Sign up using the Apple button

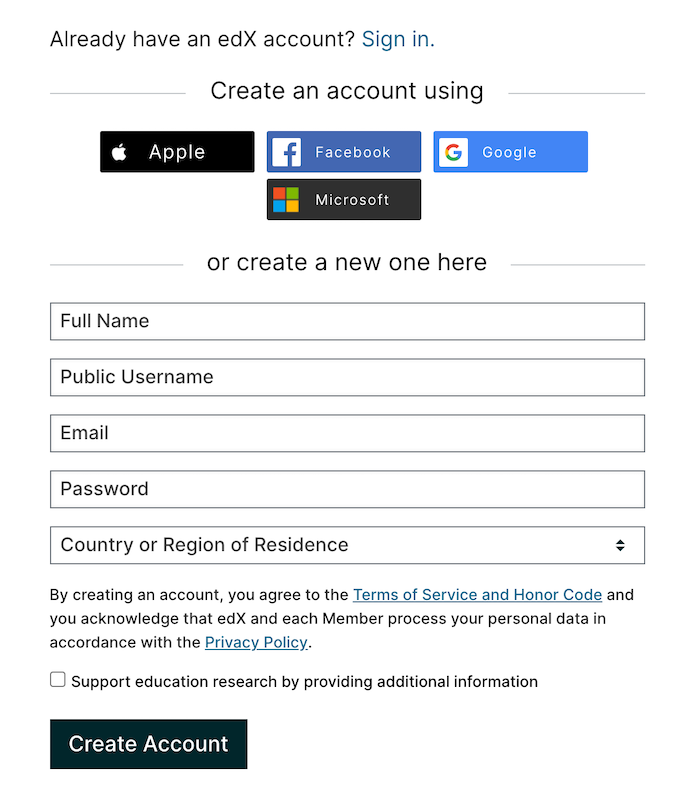177,152
